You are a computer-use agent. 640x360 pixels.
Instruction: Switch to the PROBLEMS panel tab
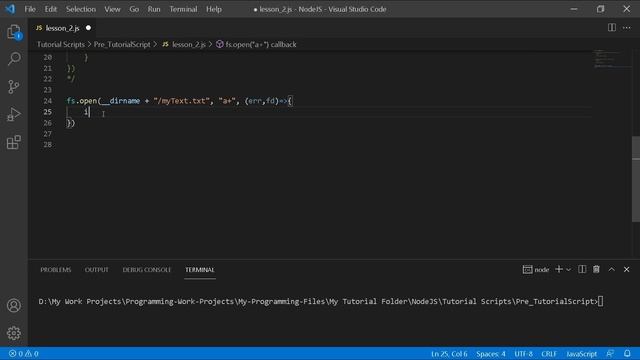(x=56, y=270)
